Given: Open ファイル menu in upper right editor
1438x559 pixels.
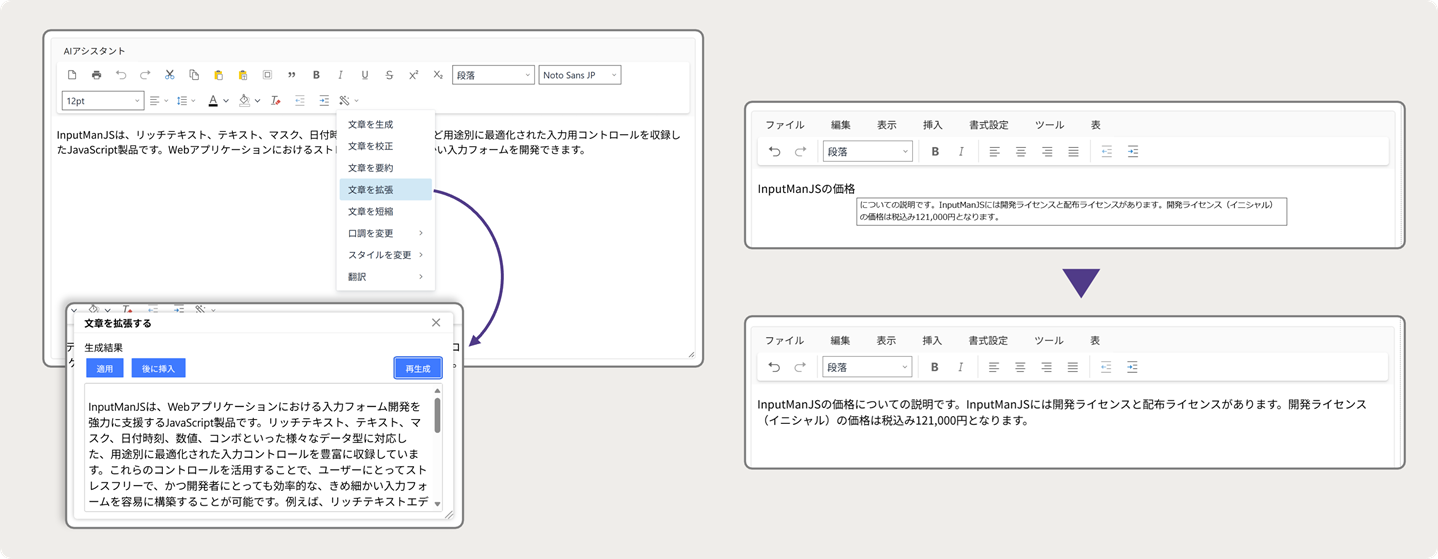Looking at the screenshot, I should (x=785, y=125).
